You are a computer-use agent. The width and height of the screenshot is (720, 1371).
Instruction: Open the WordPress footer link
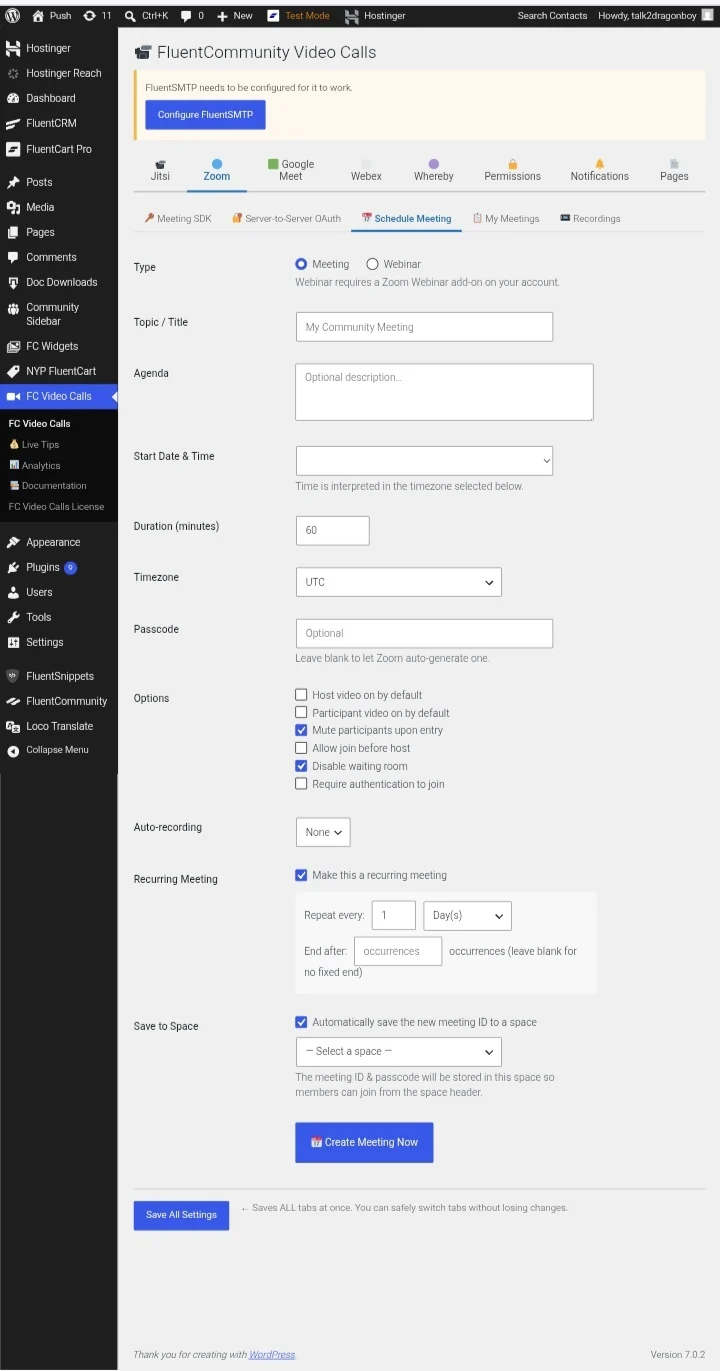pos(272,1355)
